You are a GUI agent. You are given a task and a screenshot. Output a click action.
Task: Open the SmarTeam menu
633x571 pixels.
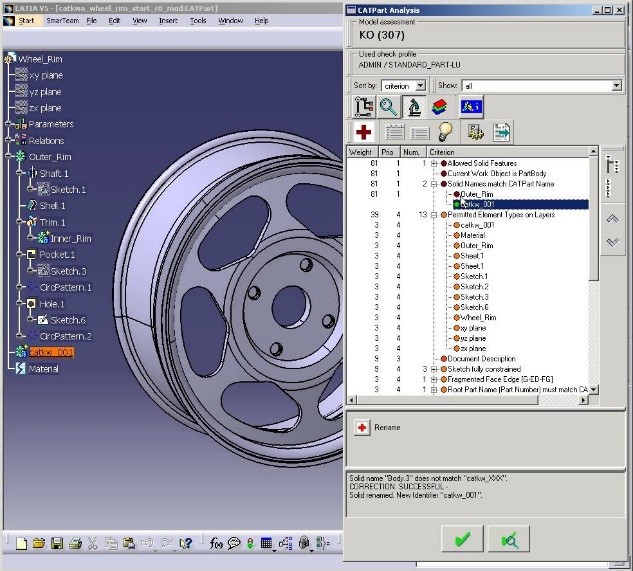(x=63, y=21)
